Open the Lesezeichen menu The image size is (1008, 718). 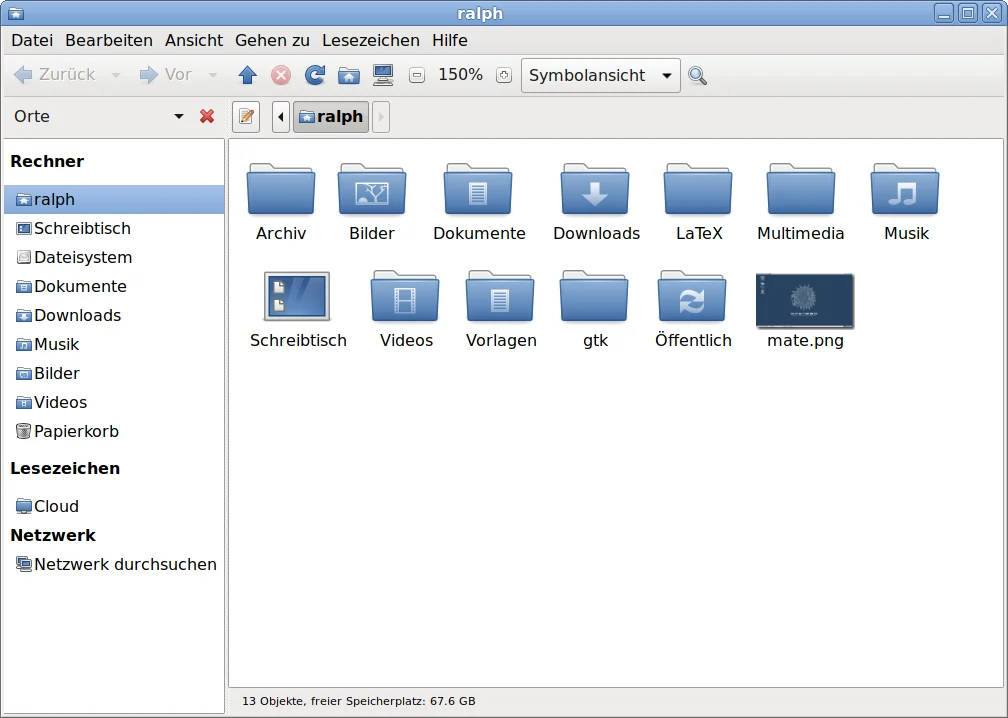371,40
